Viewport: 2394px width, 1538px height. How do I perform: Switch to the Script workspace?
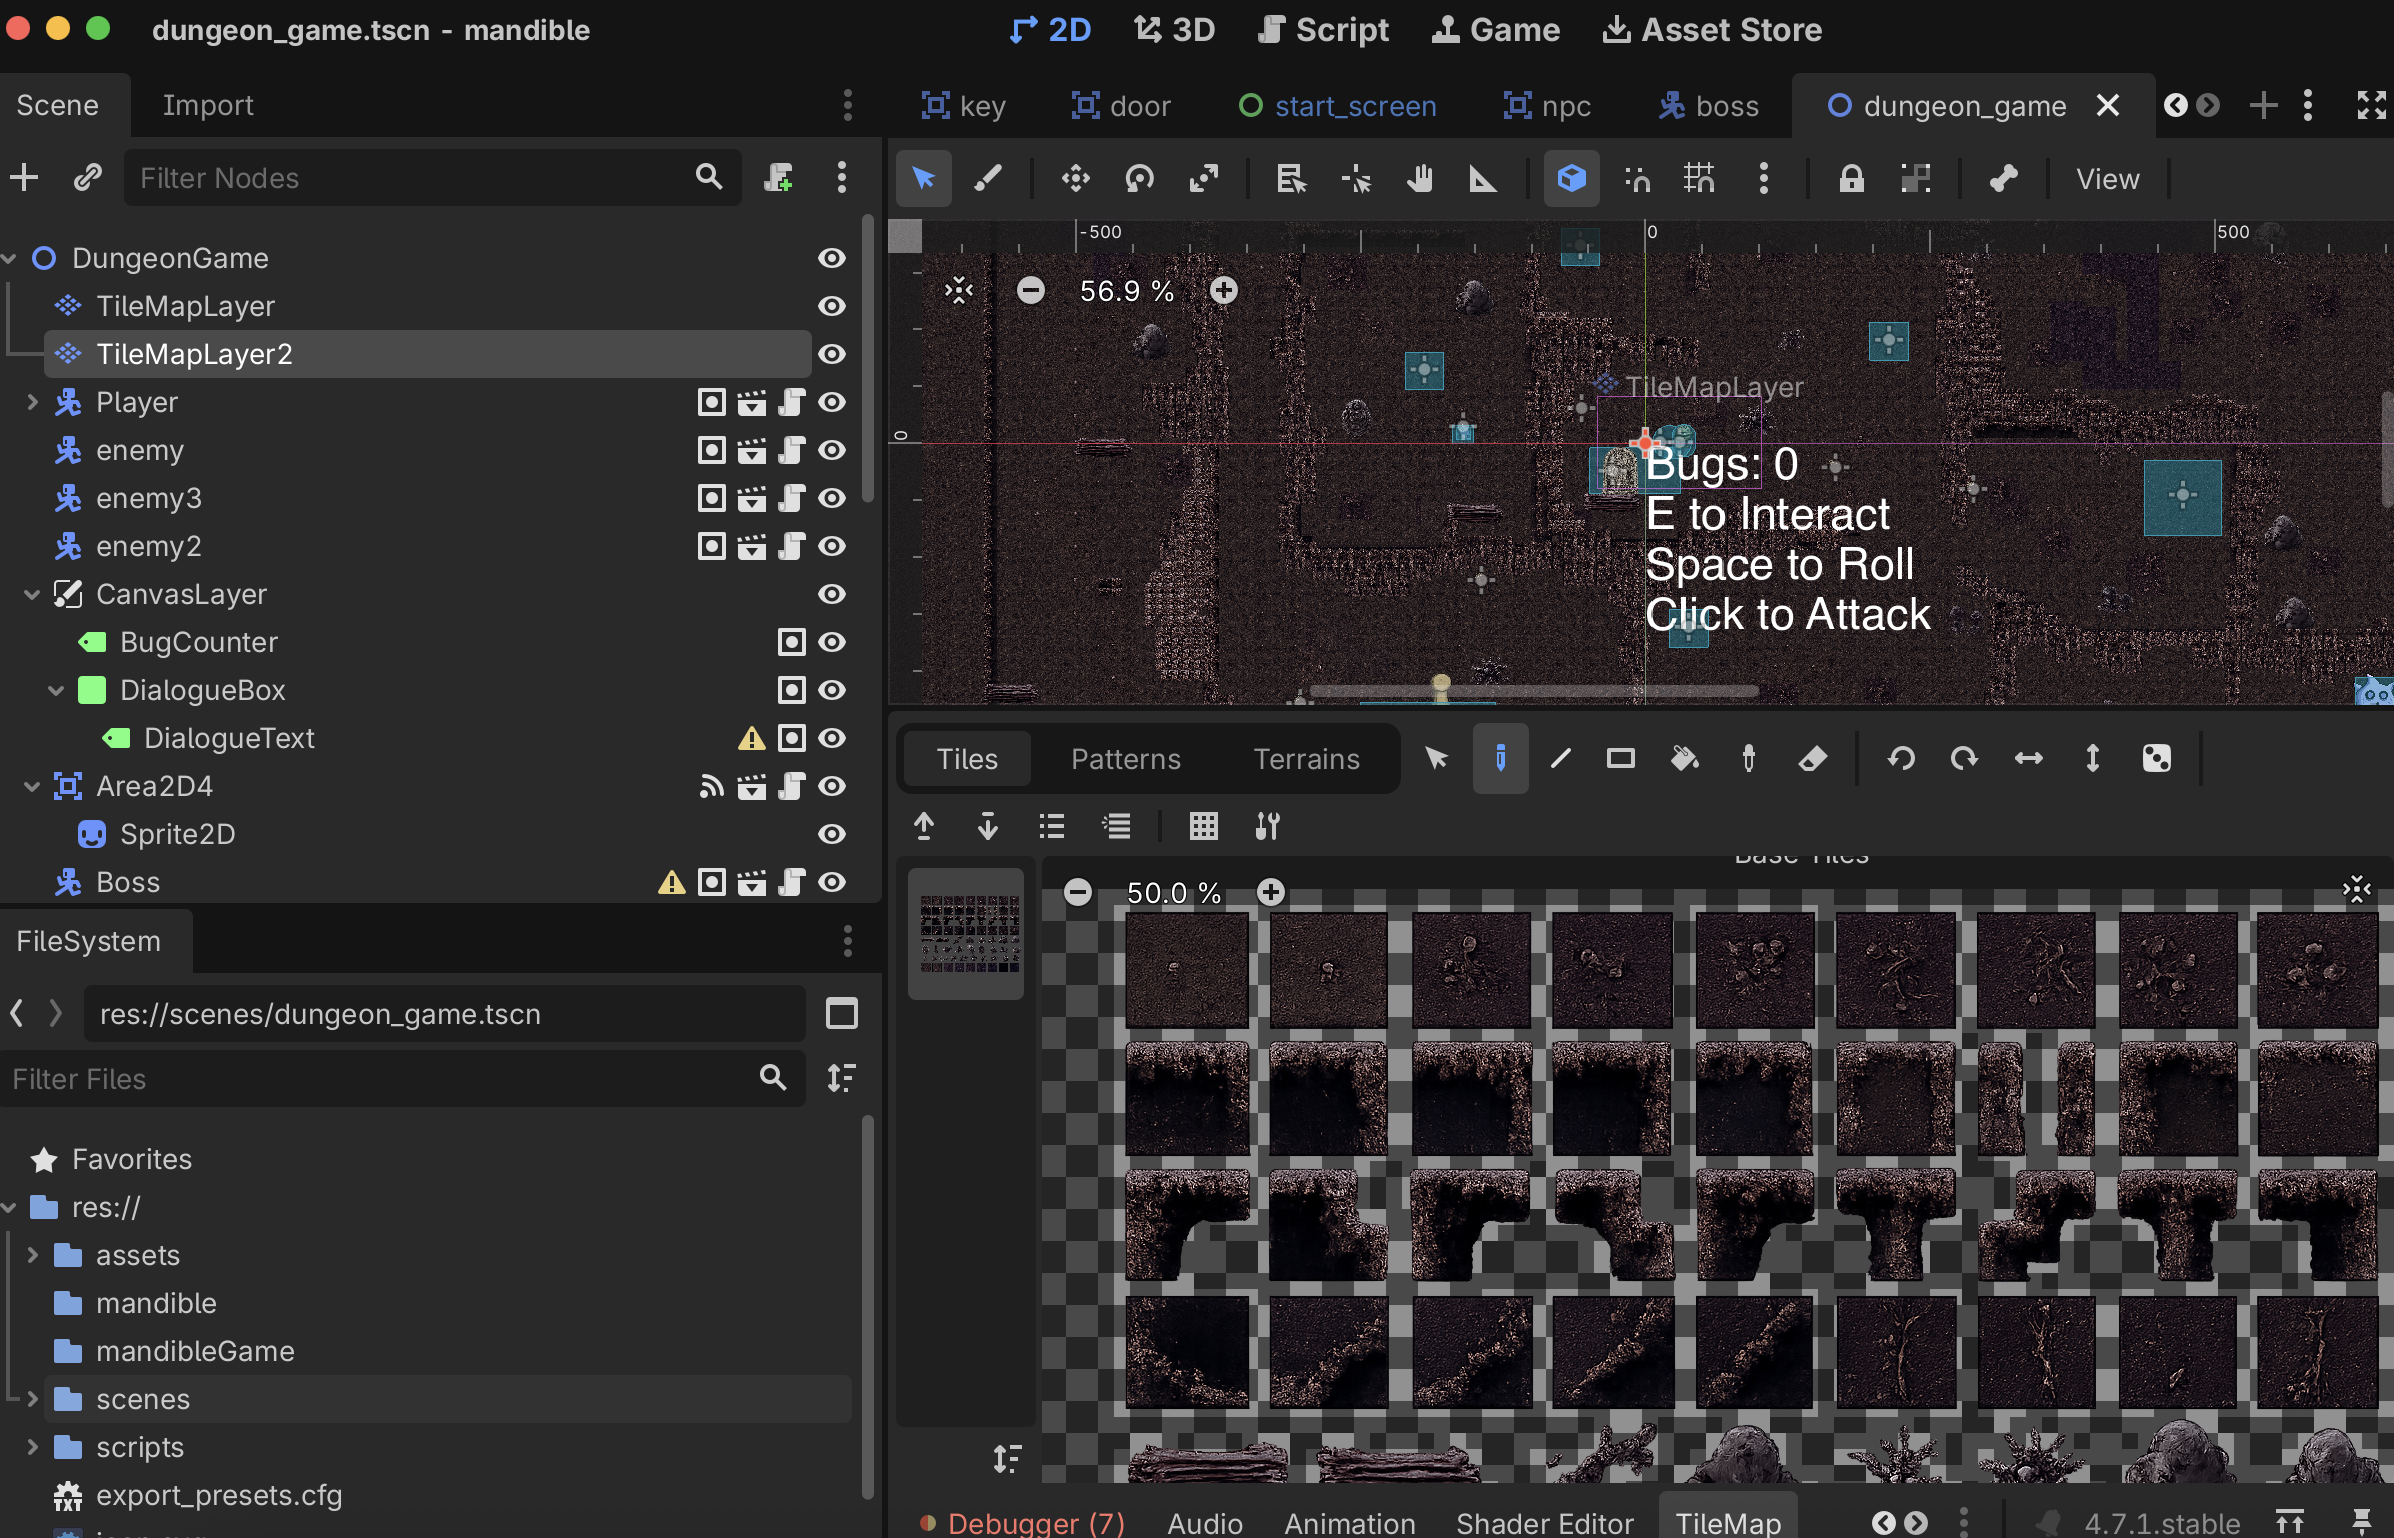click(1324, 30)
